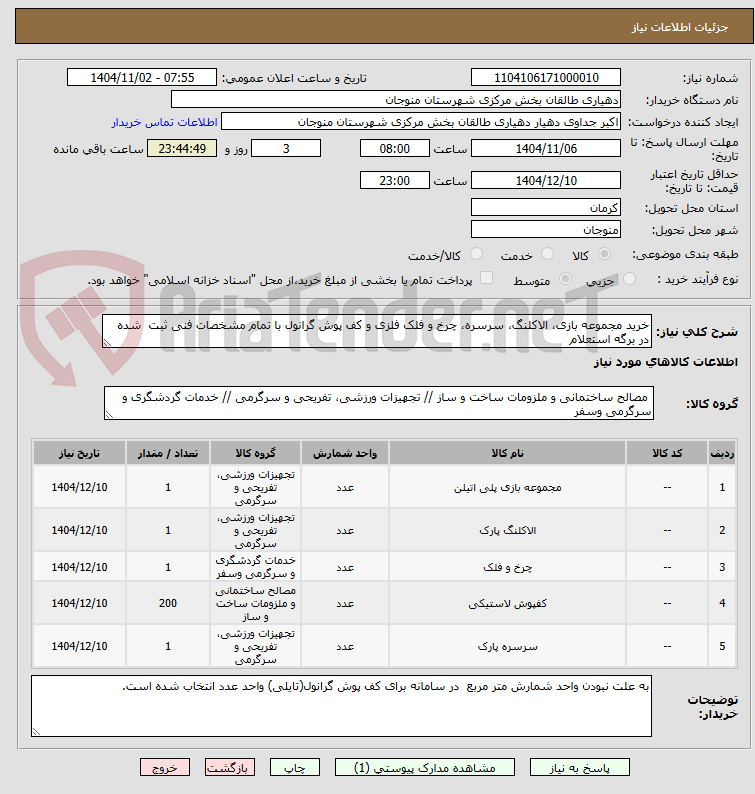Click the response deadline date 1404/11/06

click(546, 148)
